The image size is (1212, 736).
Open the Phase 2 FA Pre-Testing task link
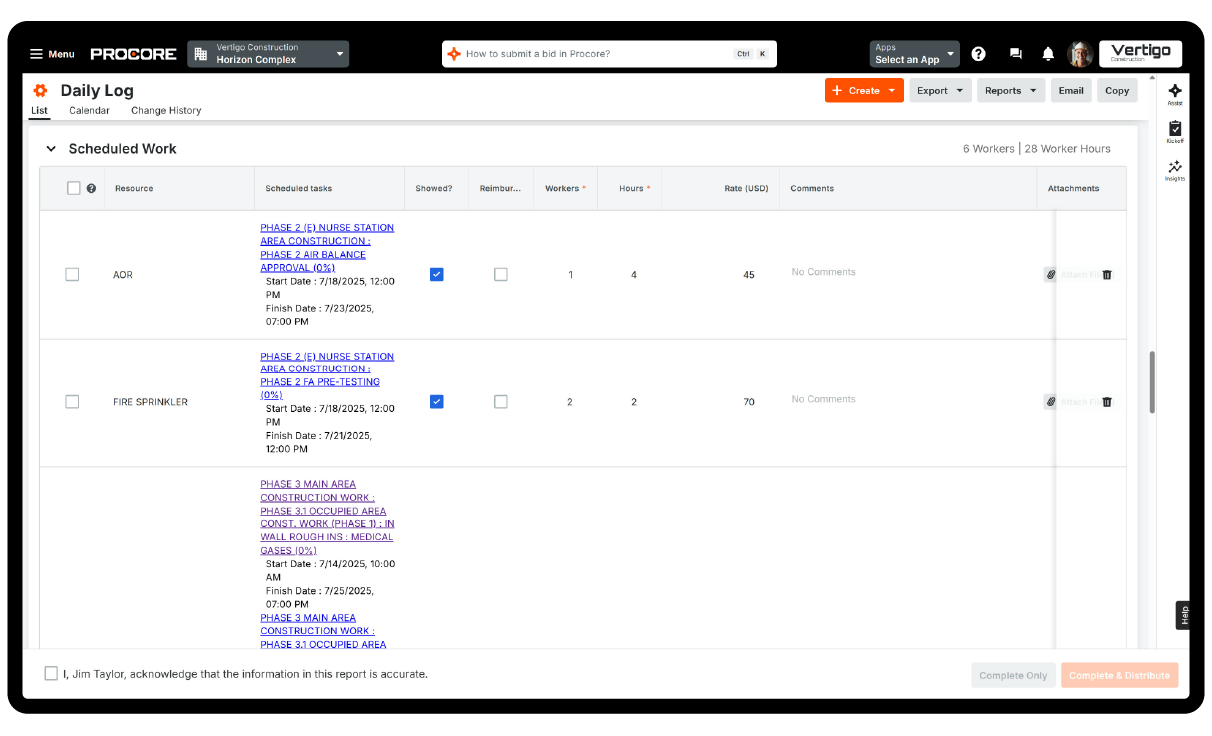point(327,375)
